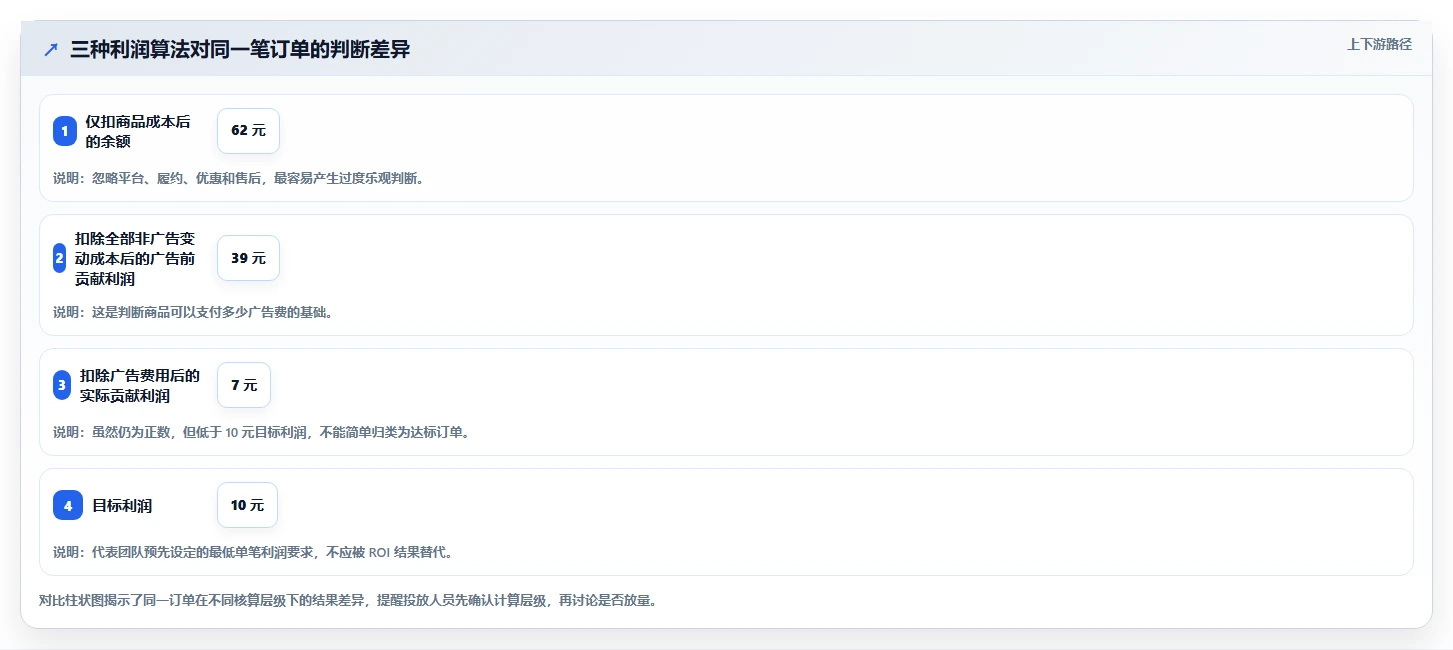Click the note mentioning 10 元目标利润
The width and height of the screenshot is (1453, 650).
point(261,432)
